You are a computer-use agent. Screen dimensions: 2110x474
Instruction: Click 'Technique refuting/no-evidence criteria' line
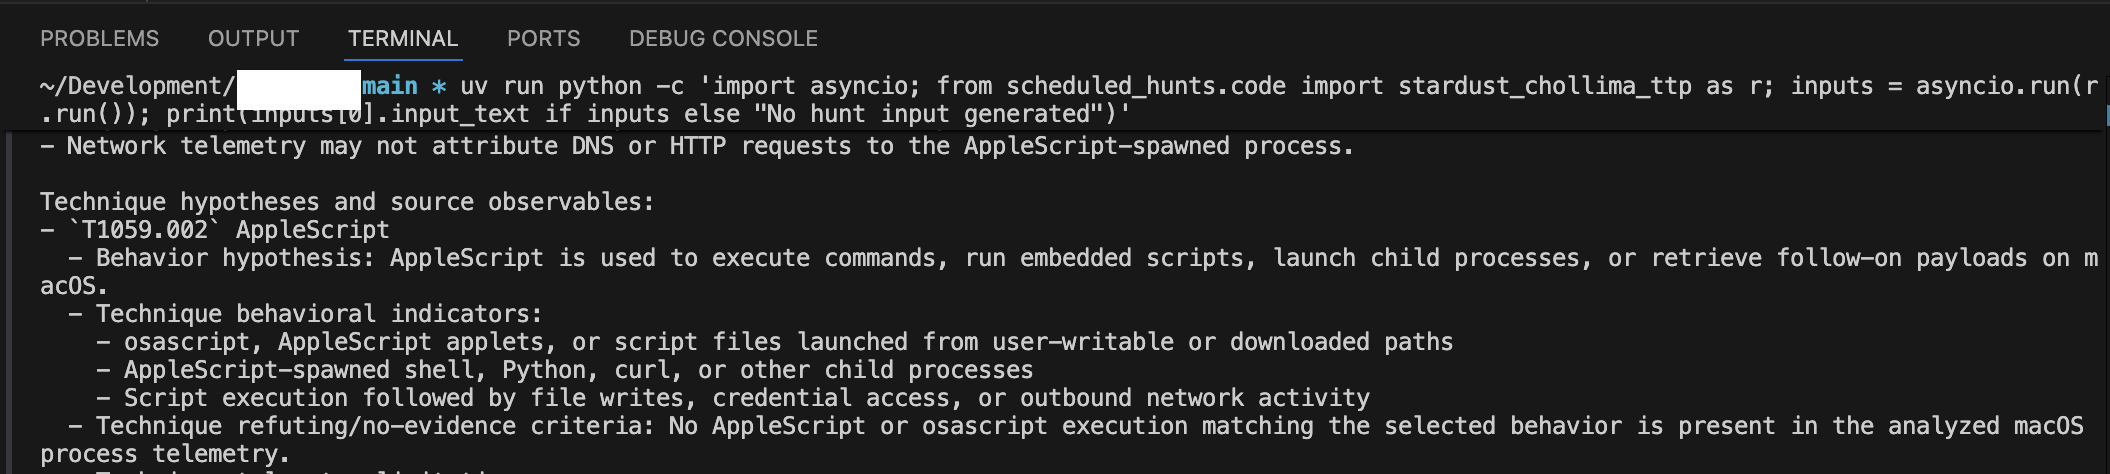1062,440
